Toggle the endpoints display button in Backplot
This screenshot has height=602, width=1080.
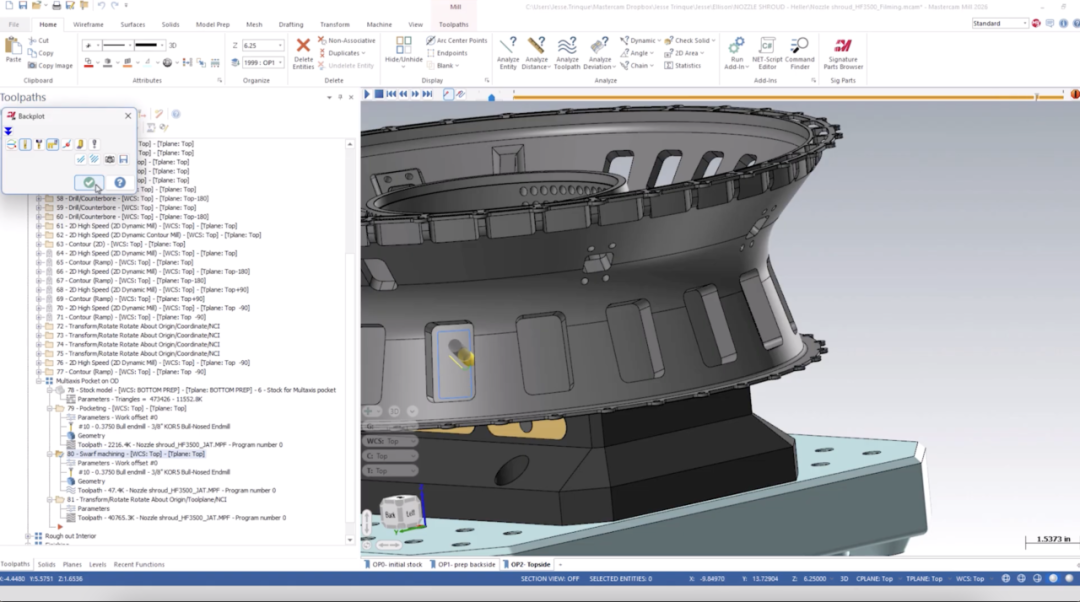(67, 144)
